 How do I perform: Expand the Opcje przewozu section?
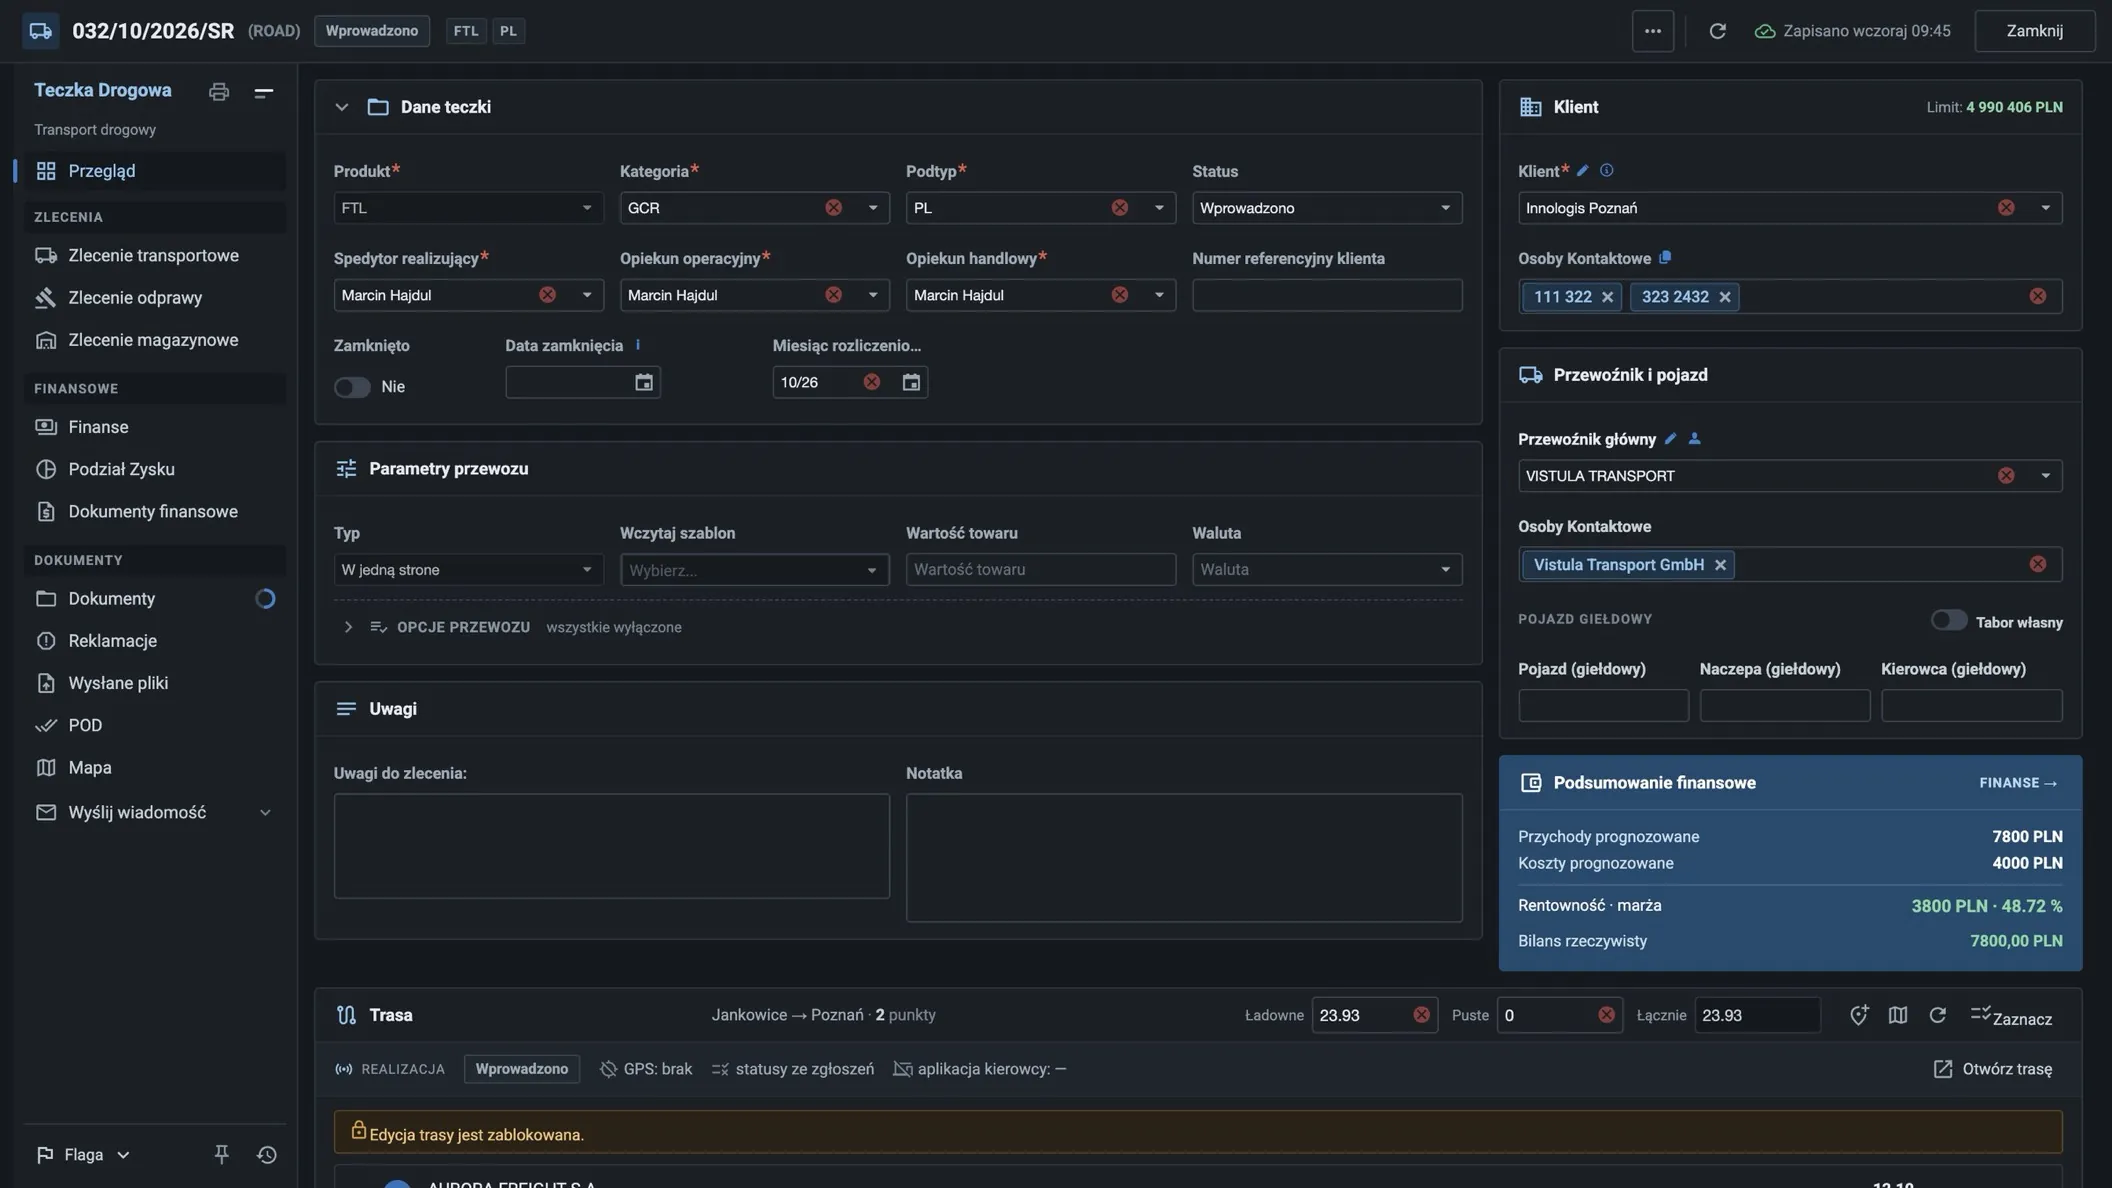[348, 628]
